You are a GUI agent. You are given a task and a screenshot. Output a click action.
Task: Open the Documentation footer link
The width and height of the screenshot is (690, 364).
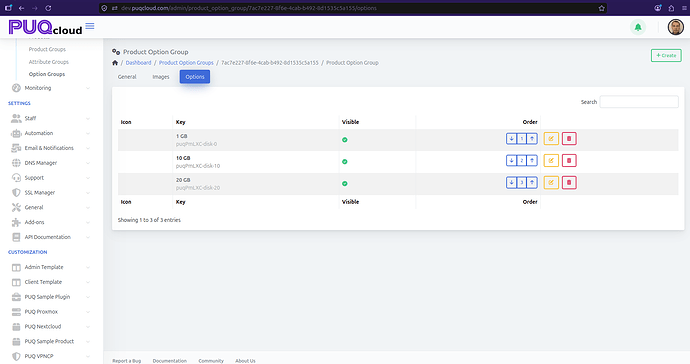point(169,360)
